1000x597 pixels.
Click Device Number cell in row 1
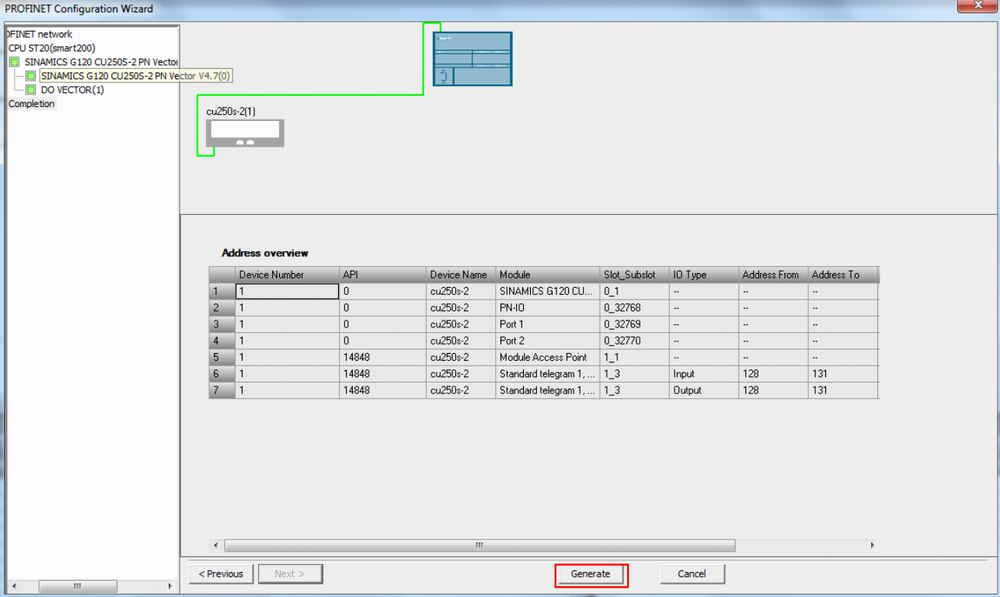[x=287, y=291]
